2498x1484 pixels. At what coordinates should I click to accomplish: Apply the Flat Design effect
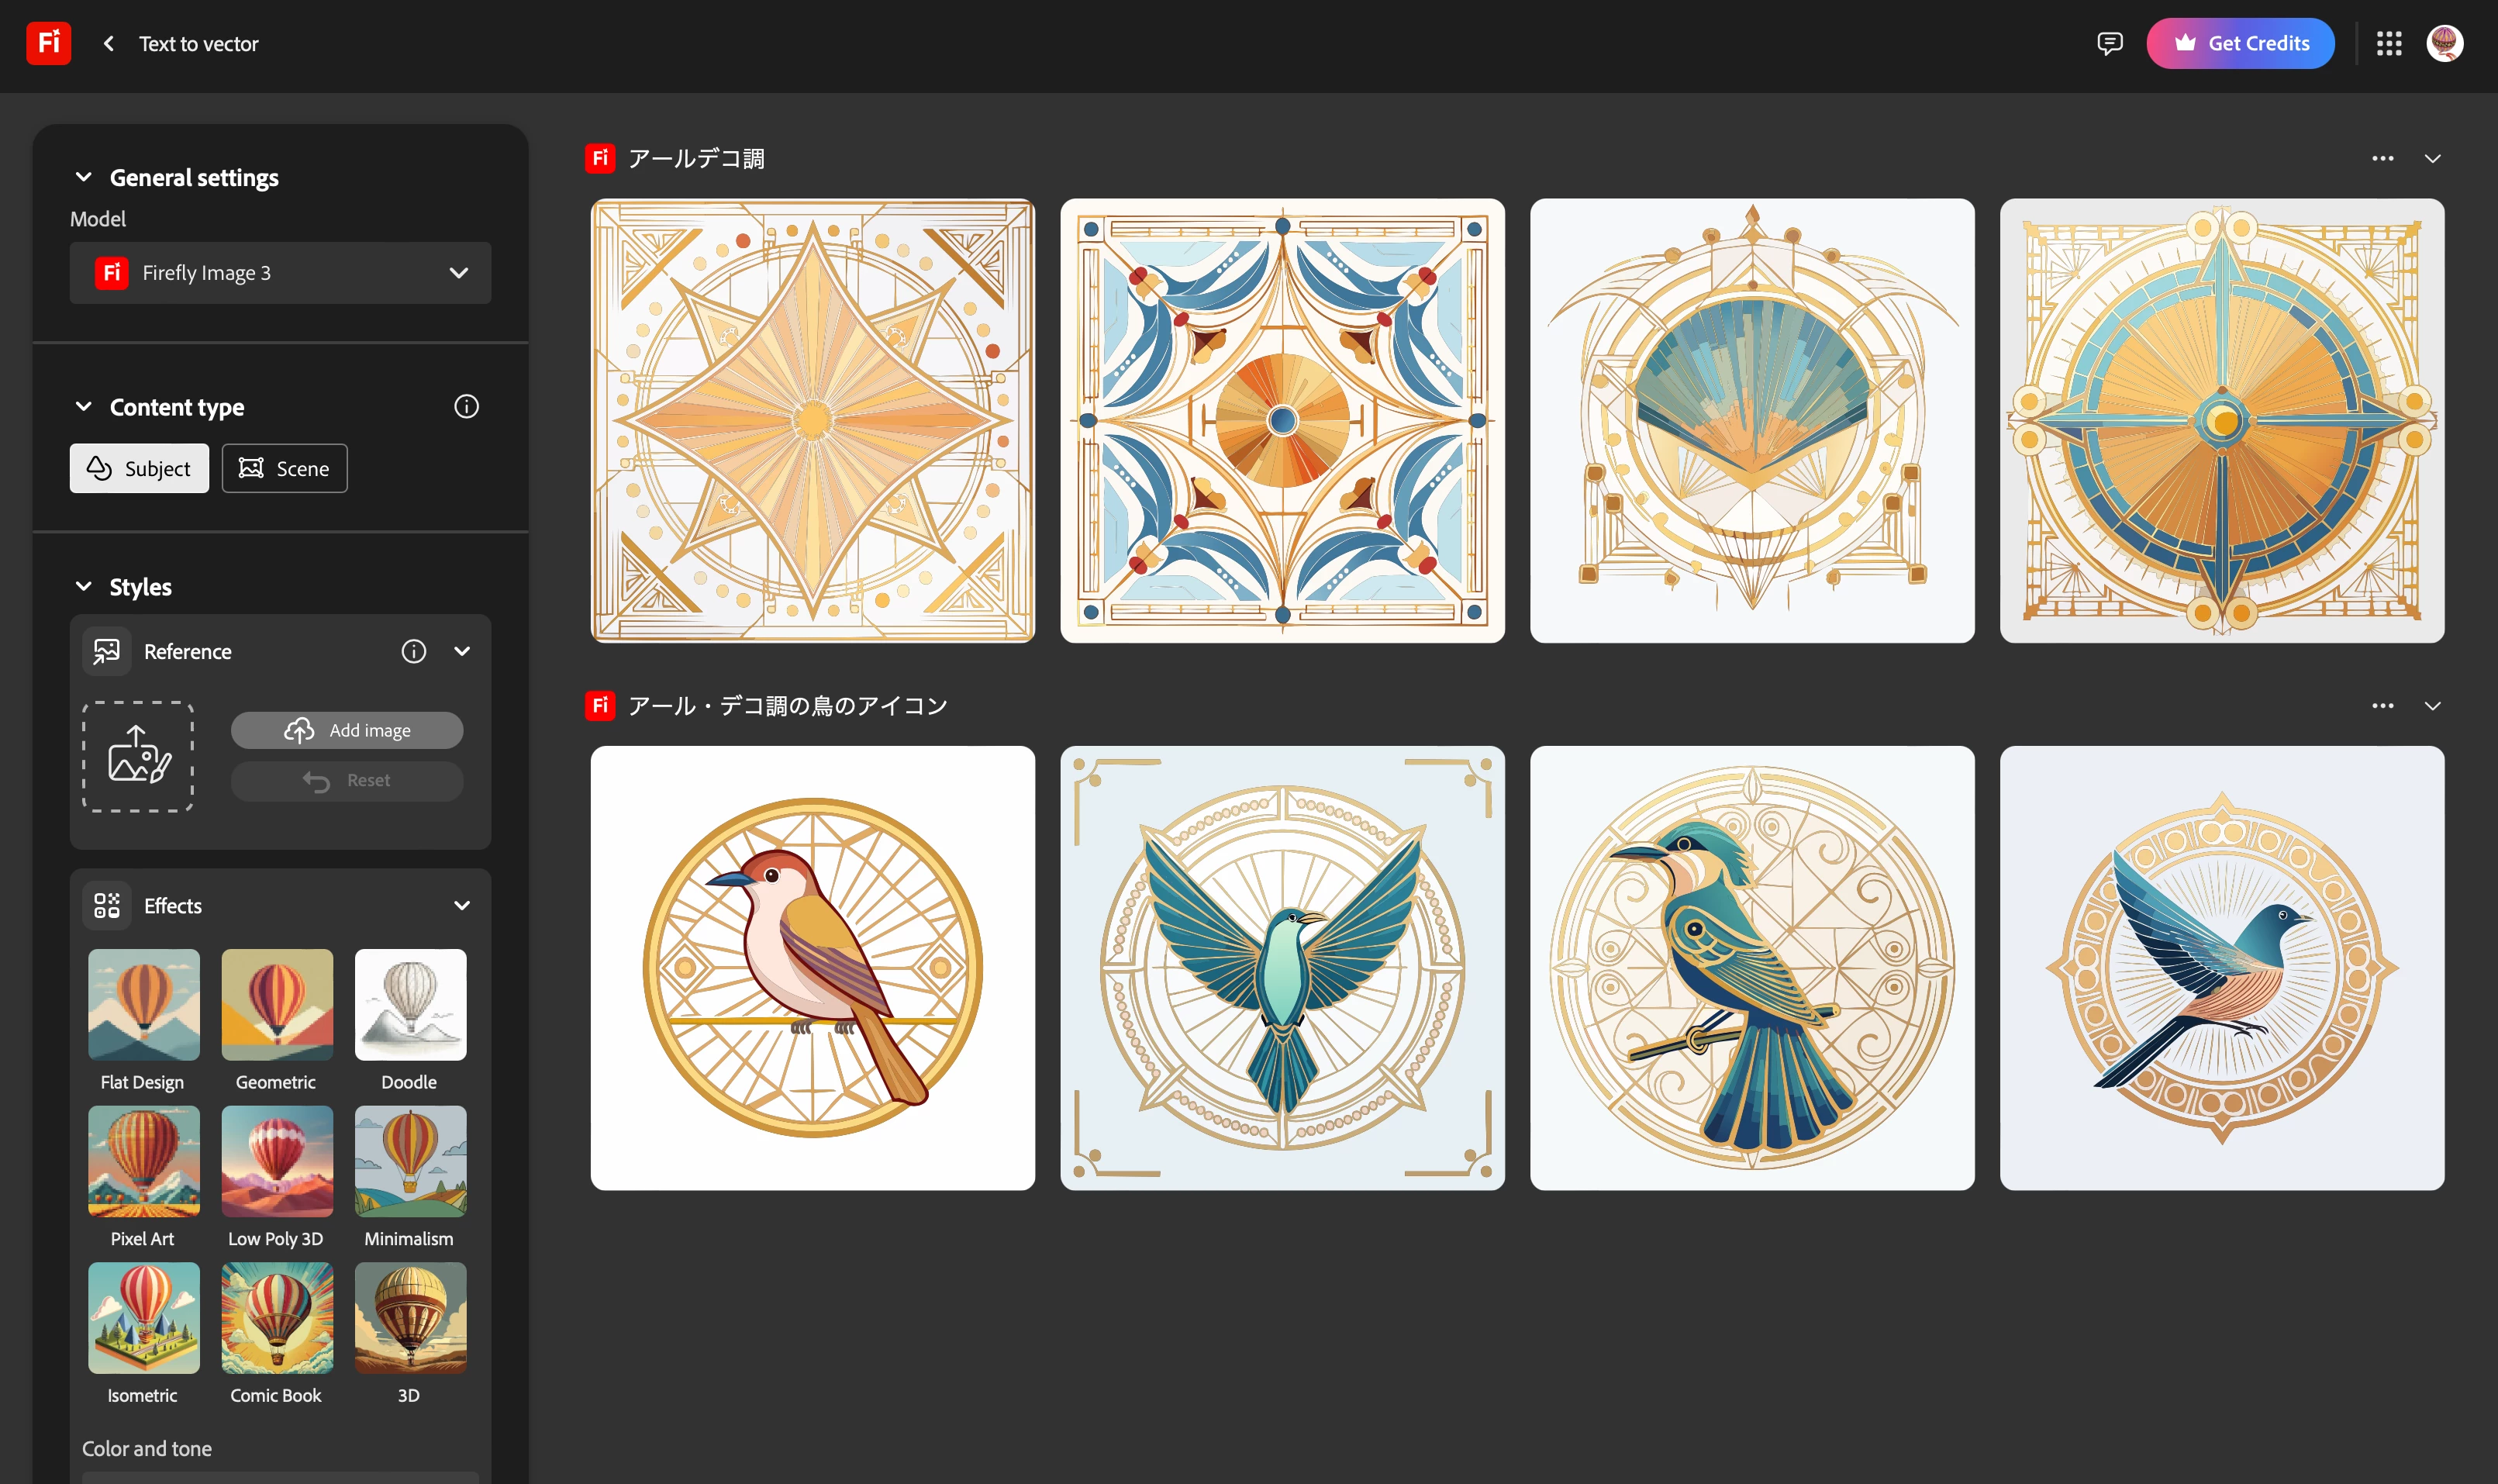click(x=144, y=1004)
